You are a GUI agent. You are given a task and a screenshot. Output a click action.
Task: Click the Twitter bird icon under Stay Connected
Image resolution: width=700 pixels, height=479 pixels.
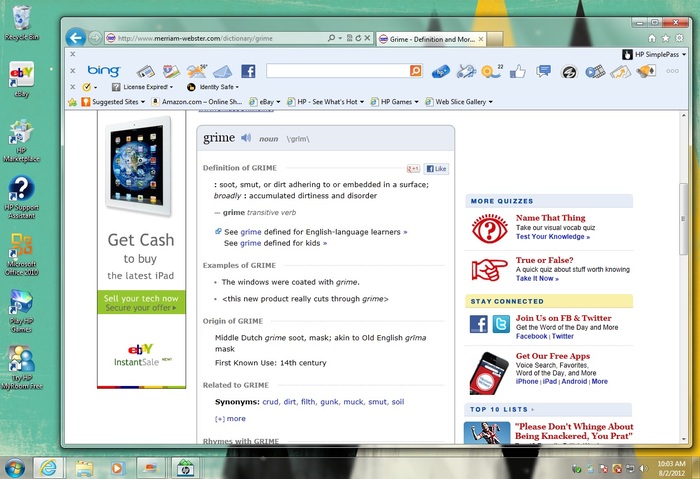coord(501,324)
